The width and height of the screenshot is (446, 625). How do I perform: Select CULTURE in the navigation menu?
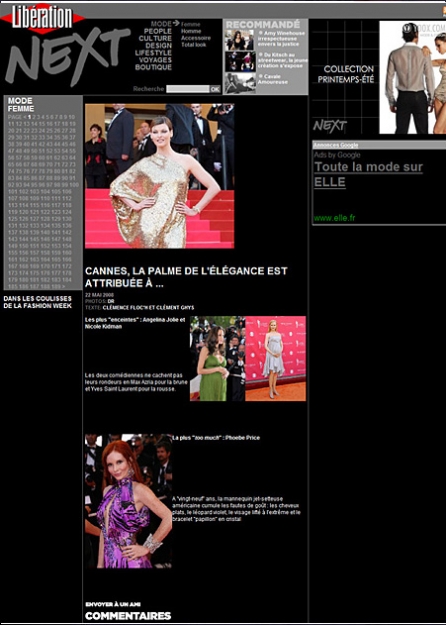[x=155, y=38]
